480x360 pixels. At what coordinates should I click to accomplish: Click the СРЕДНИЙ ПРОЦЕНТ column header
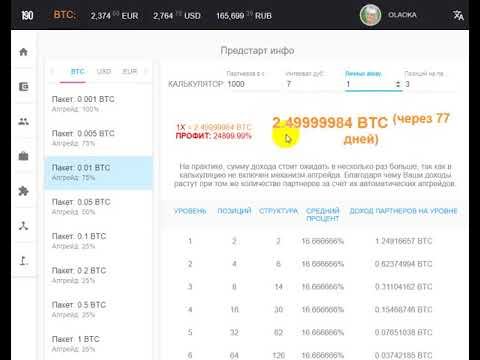tap(323, 215)
